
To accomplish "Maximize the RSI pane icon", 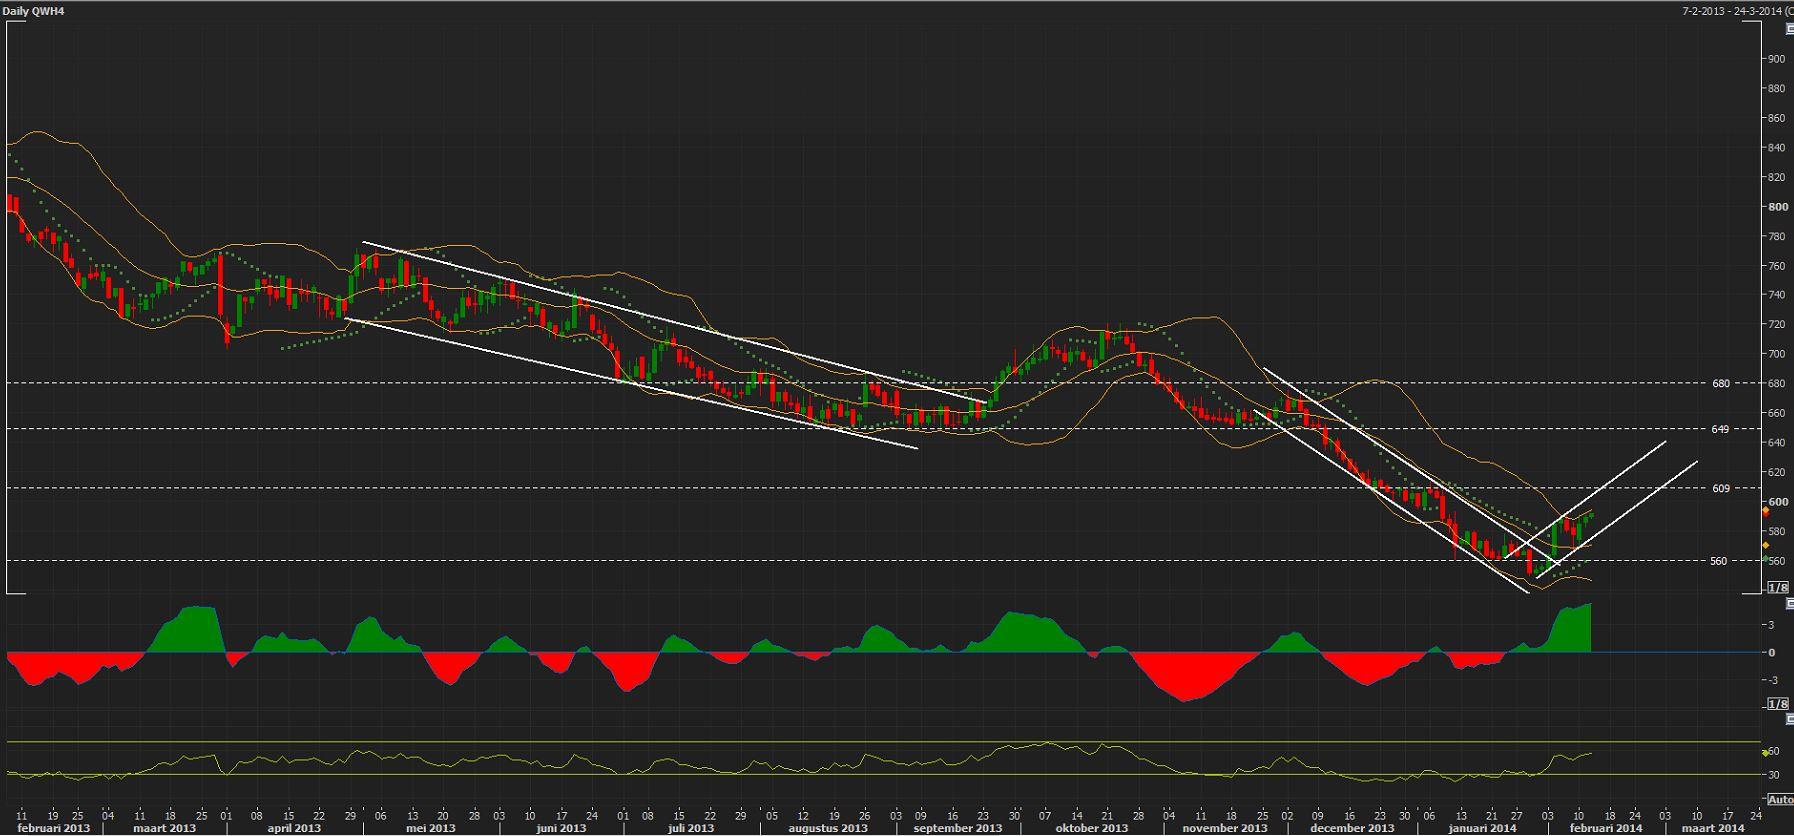I will [x=1790, y=719].
